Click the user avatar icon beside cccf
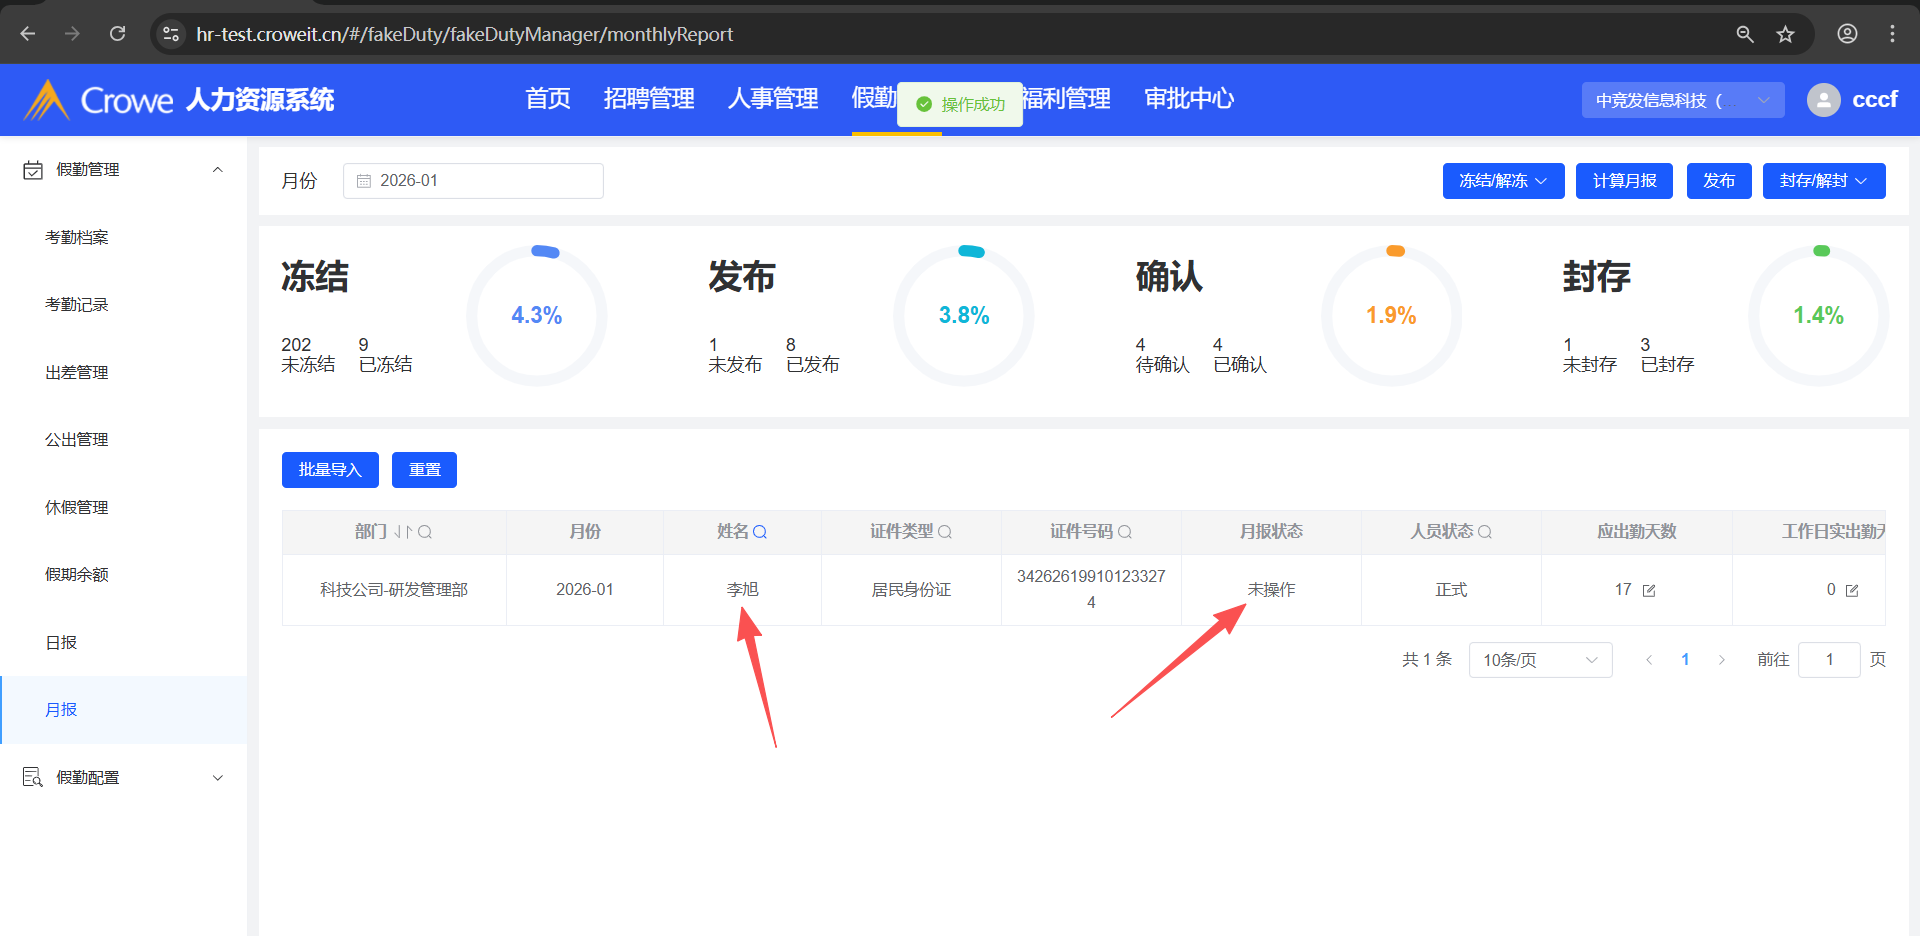This screenshot has width=1920, height=936. pos(1823,100)
